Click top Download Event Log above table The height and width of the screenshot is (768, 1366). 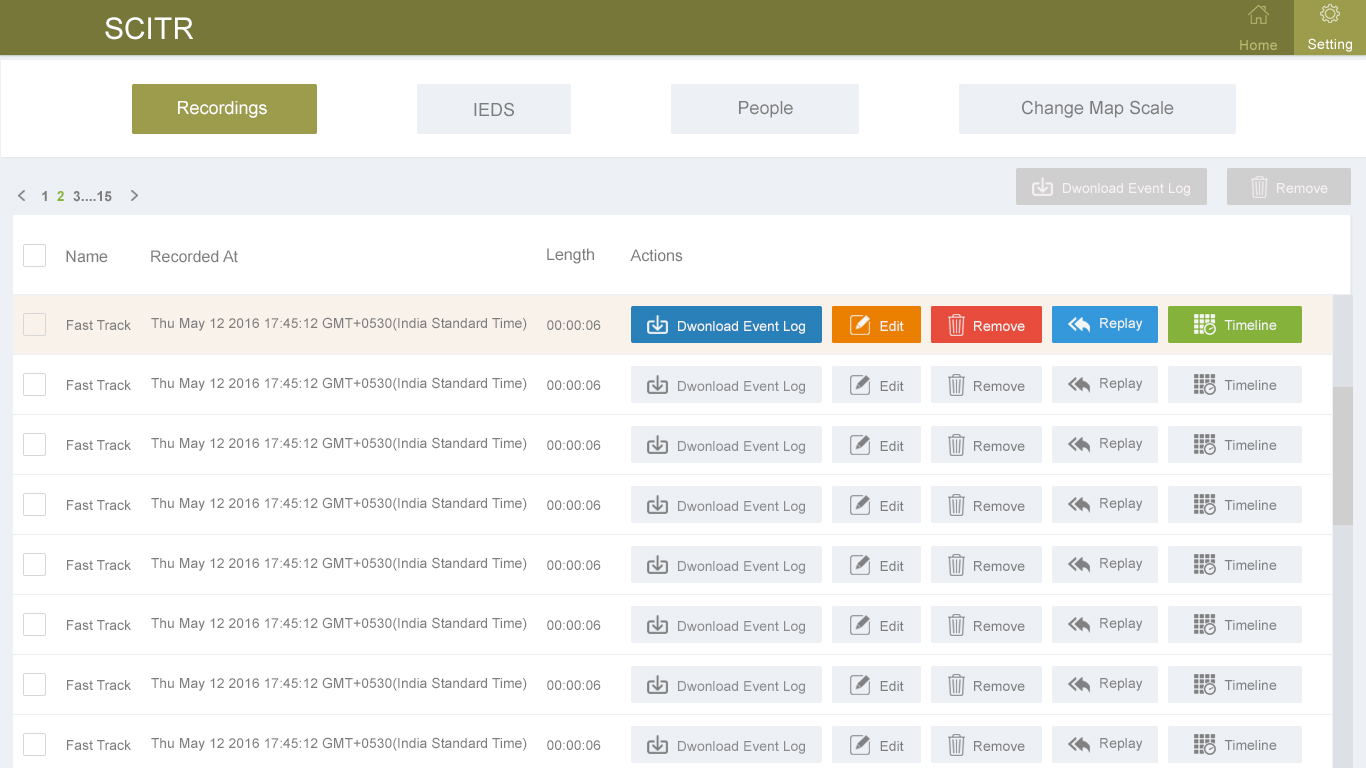pos(1111,187)
